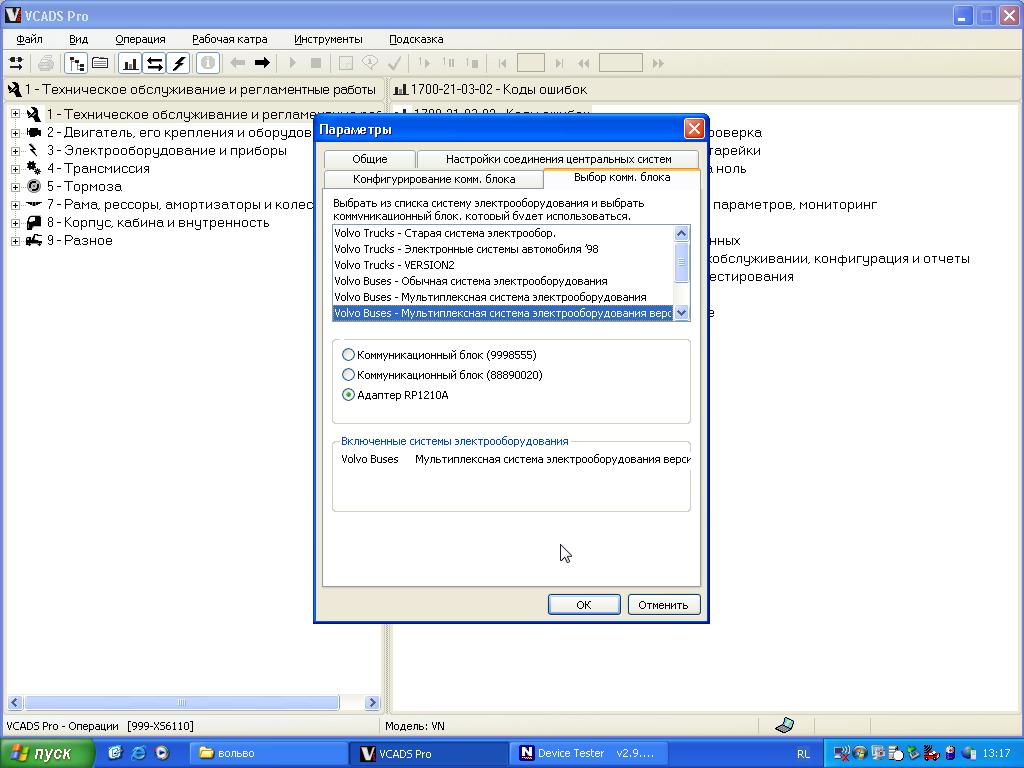Image resolution: width=1024 pixels, height=768 pixels.
Task: Open the Подсказка menu
Action: [416, 39]
